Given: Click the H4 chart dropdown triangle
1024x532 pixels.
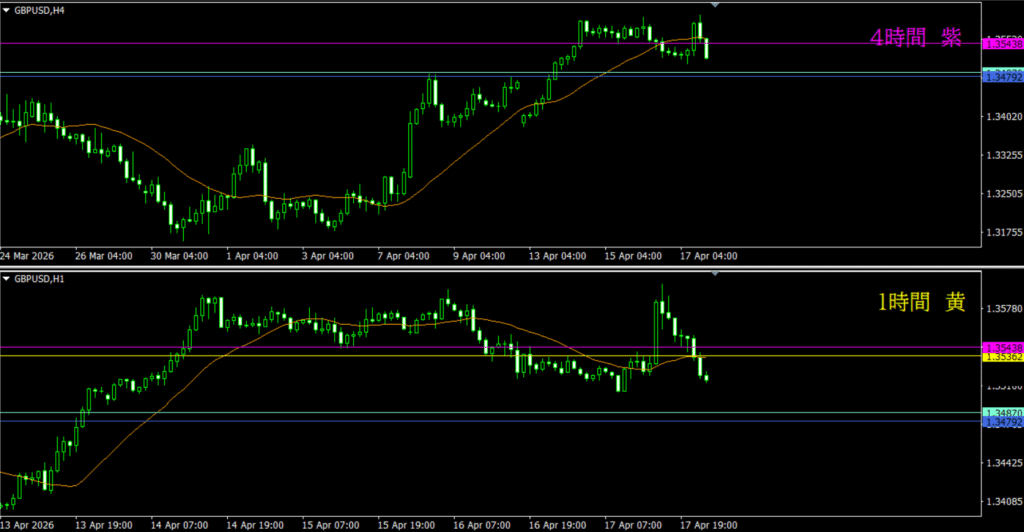Looking at the screenshot, I should tap(7, 8).
